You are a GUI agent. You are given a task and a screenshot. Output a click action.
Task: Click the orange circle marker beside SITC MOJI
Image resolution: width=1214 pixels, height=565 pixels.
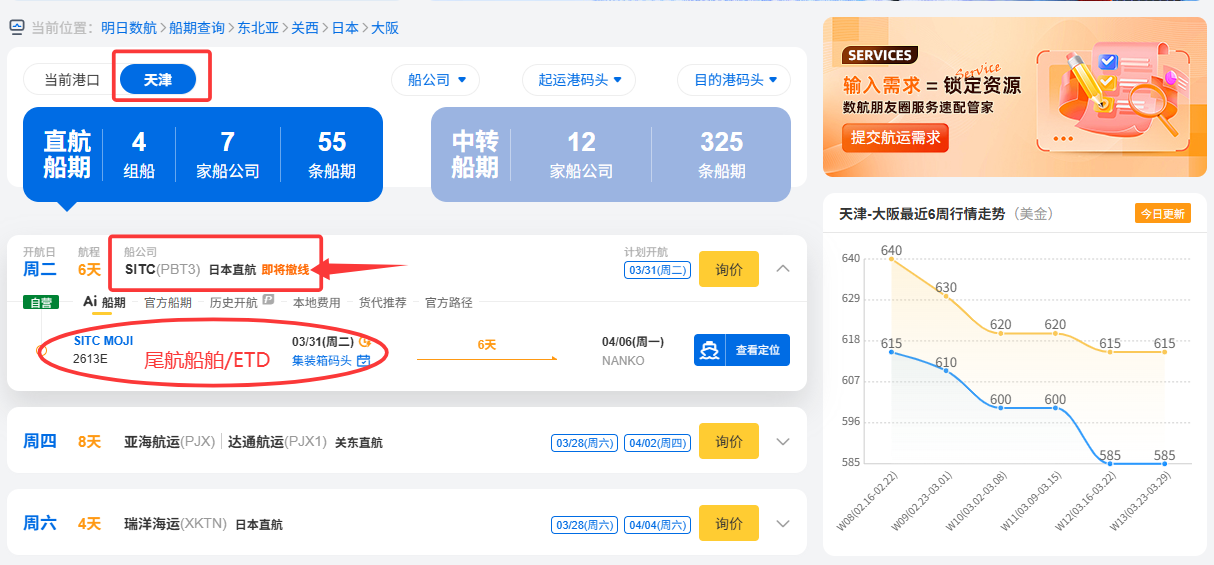[x=41, y=350]
